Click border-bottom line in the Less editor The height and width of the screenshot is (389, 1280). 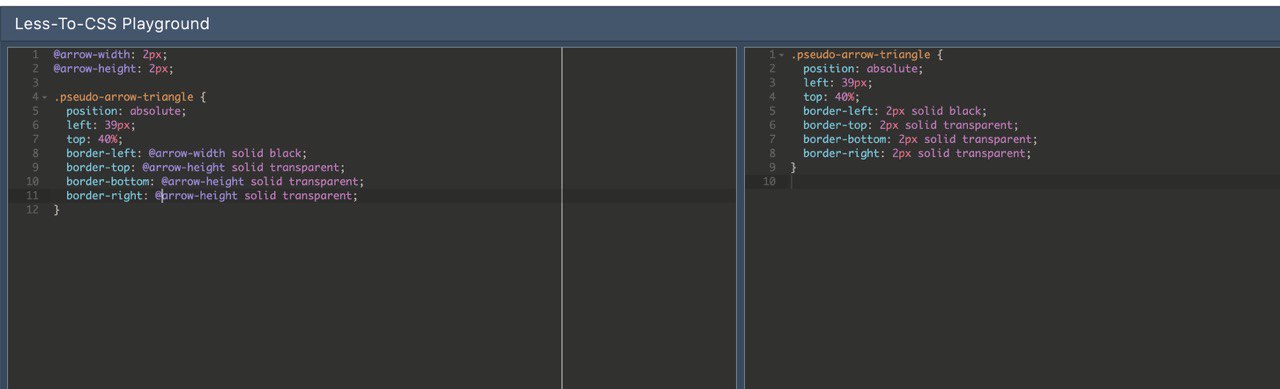pos(215,181)
